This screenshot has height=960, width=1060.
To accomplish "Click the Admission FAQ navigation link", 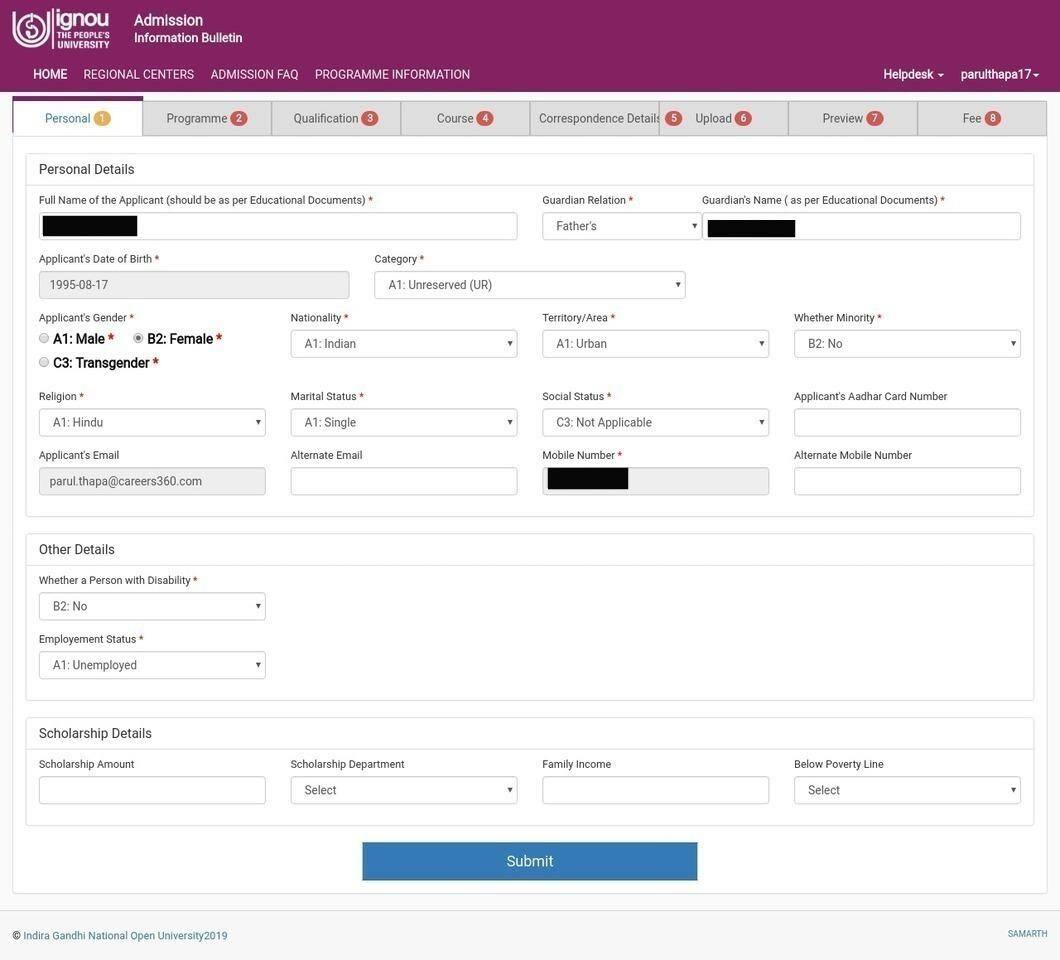I will tap(254, 75).
